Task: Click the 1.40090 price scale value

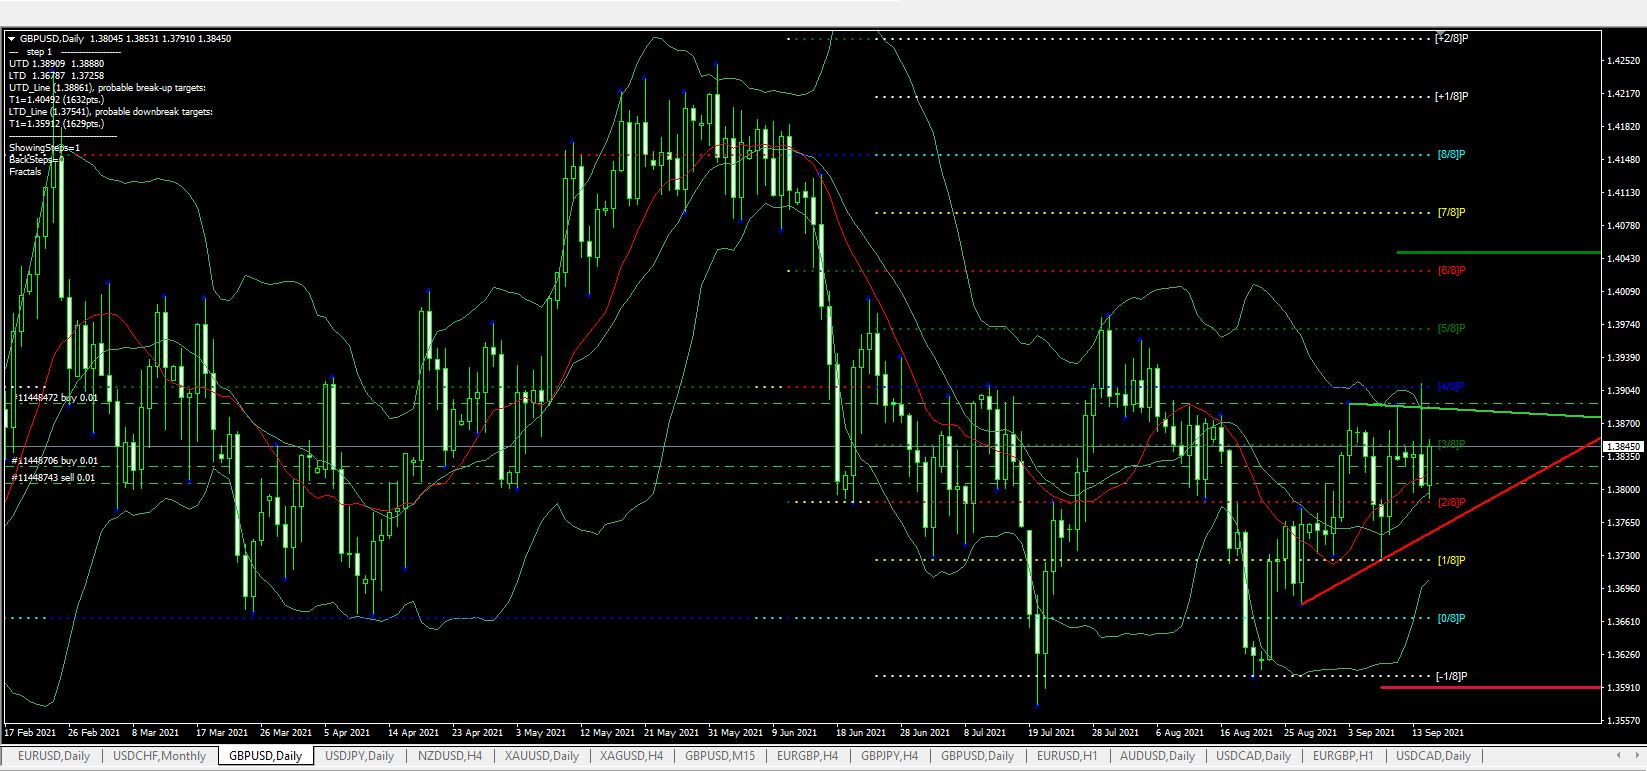Action: point(1621,292)
